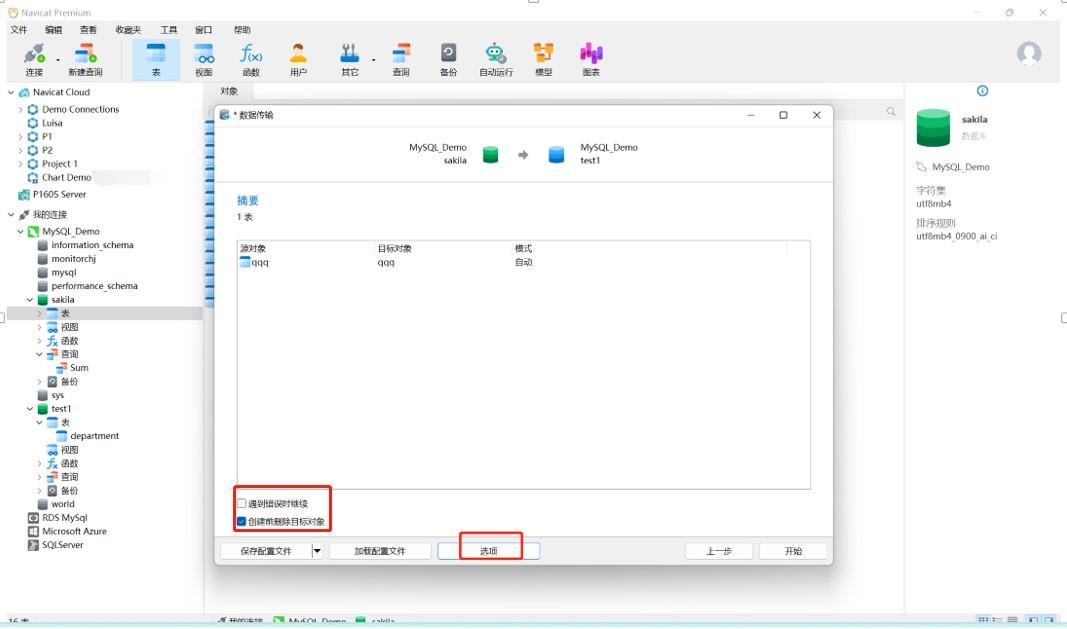This screenshot has width=1067, height=629.
Task: Click the 图表 (Chart) toolbar icon
Action: (x=591, y=58)
